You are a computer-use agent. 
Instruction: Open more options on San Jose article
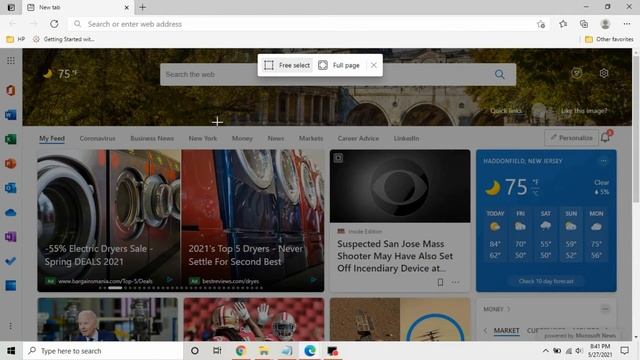(456, 282)
